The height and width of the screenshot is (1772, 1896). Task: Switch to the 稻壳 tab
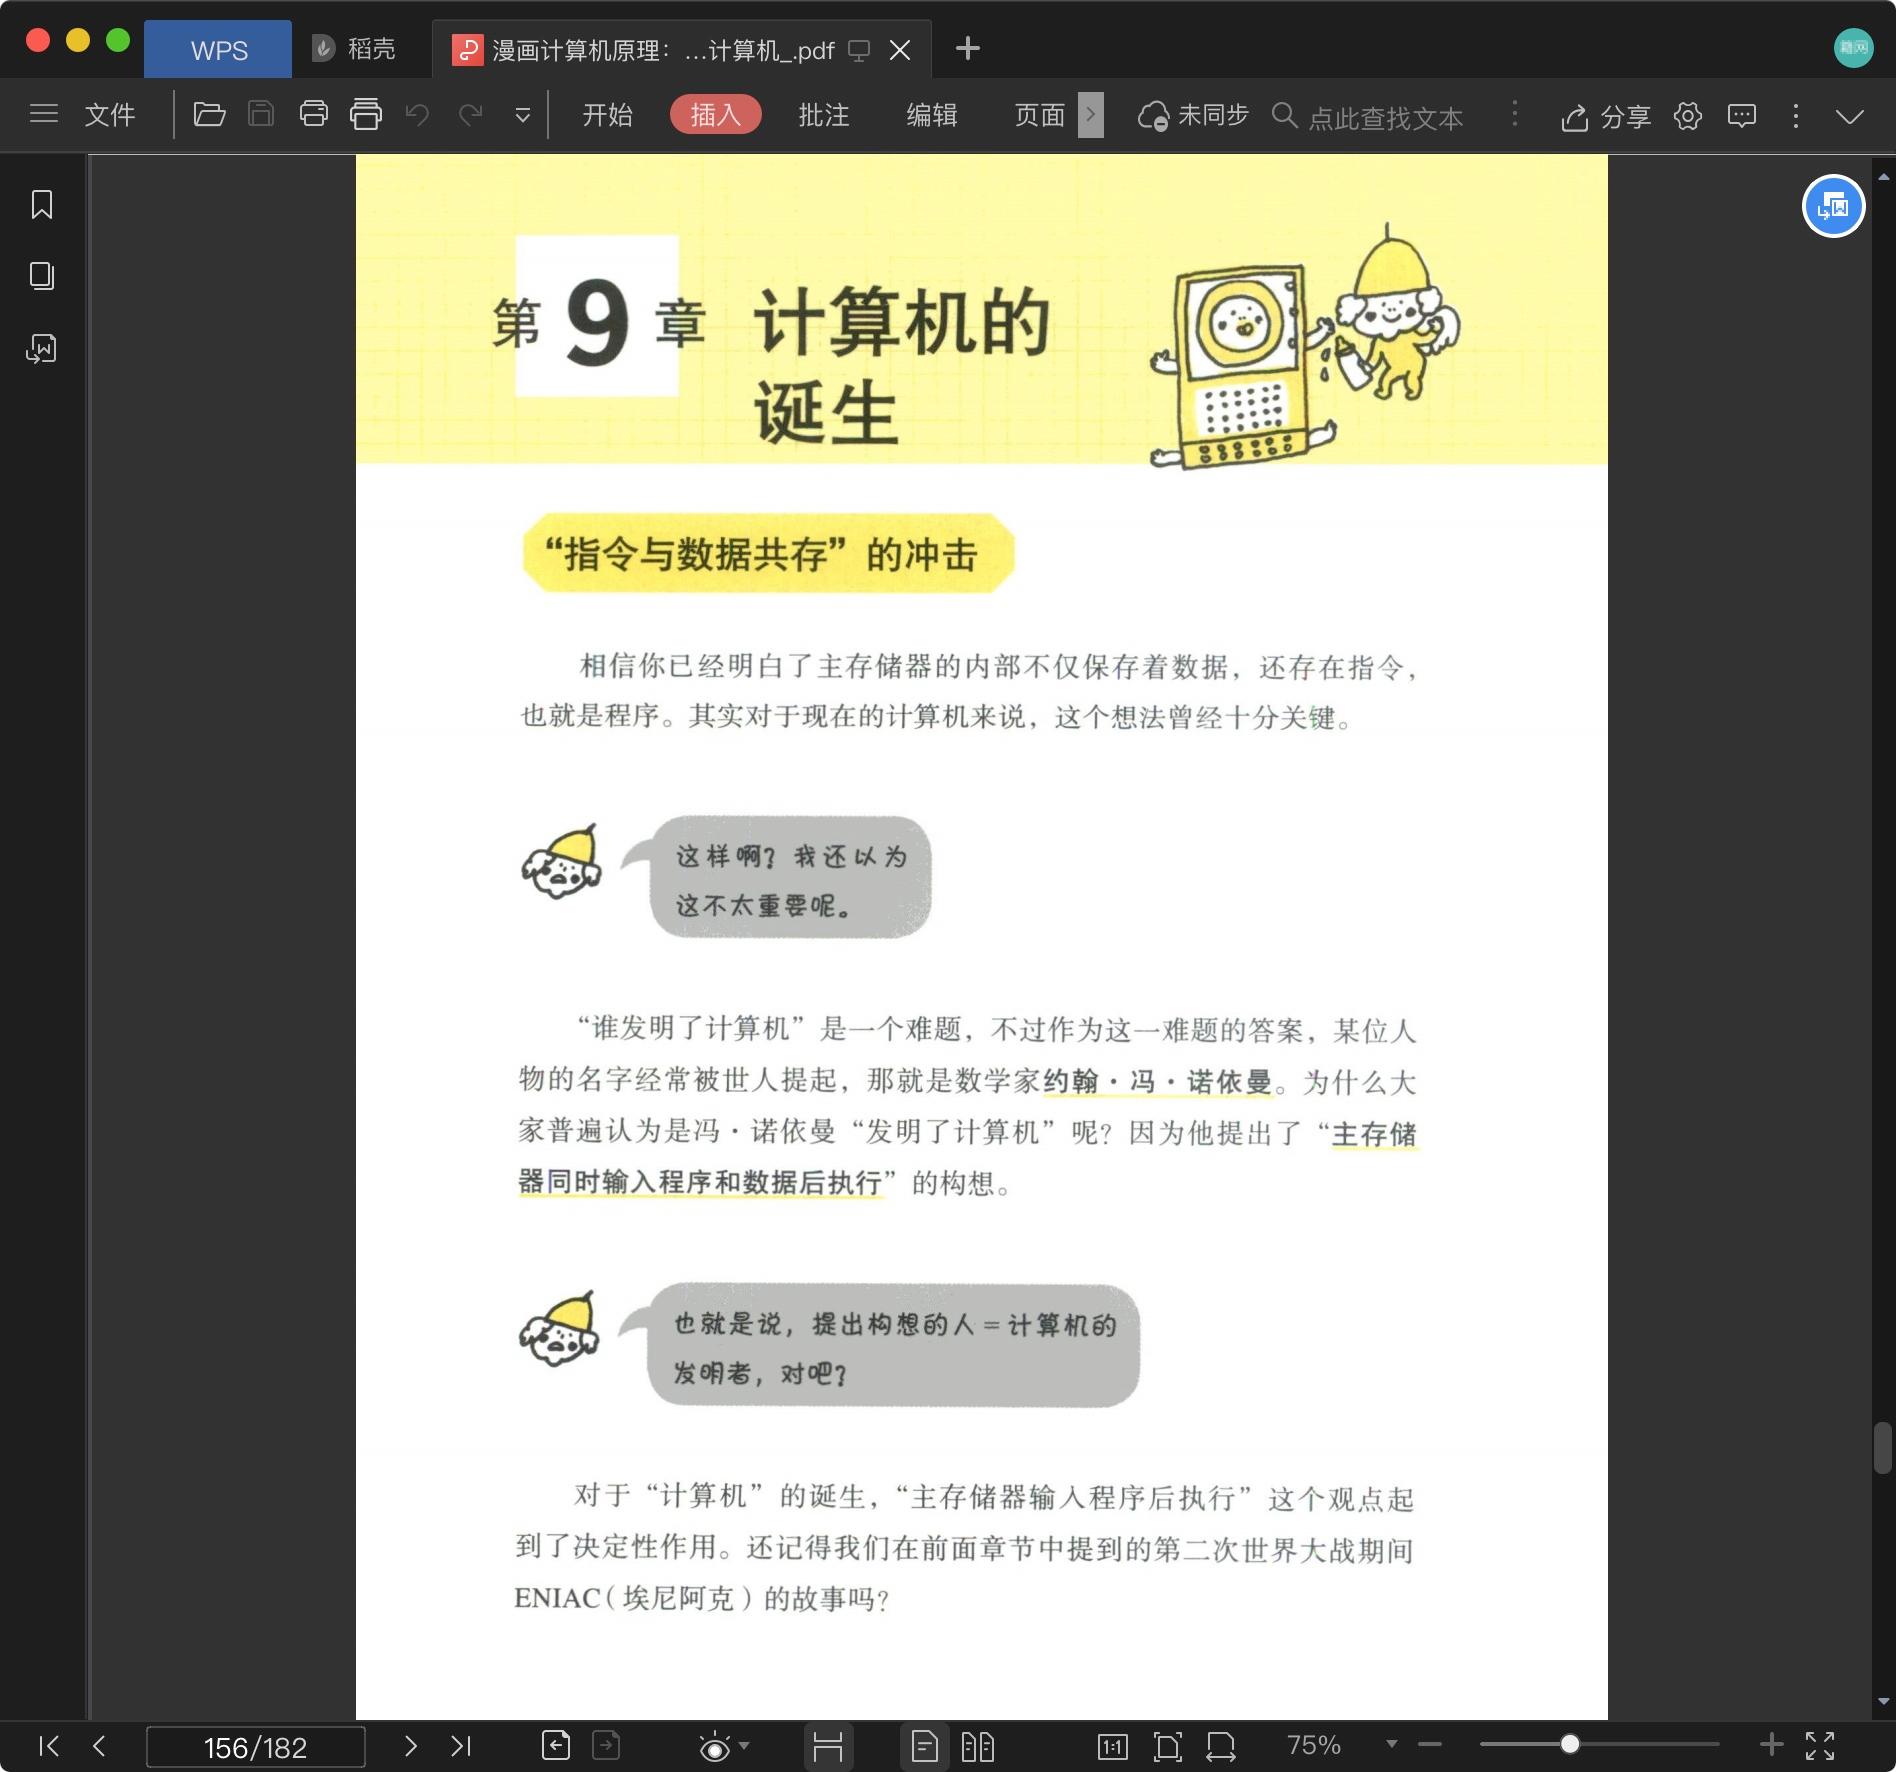(355, 48)
